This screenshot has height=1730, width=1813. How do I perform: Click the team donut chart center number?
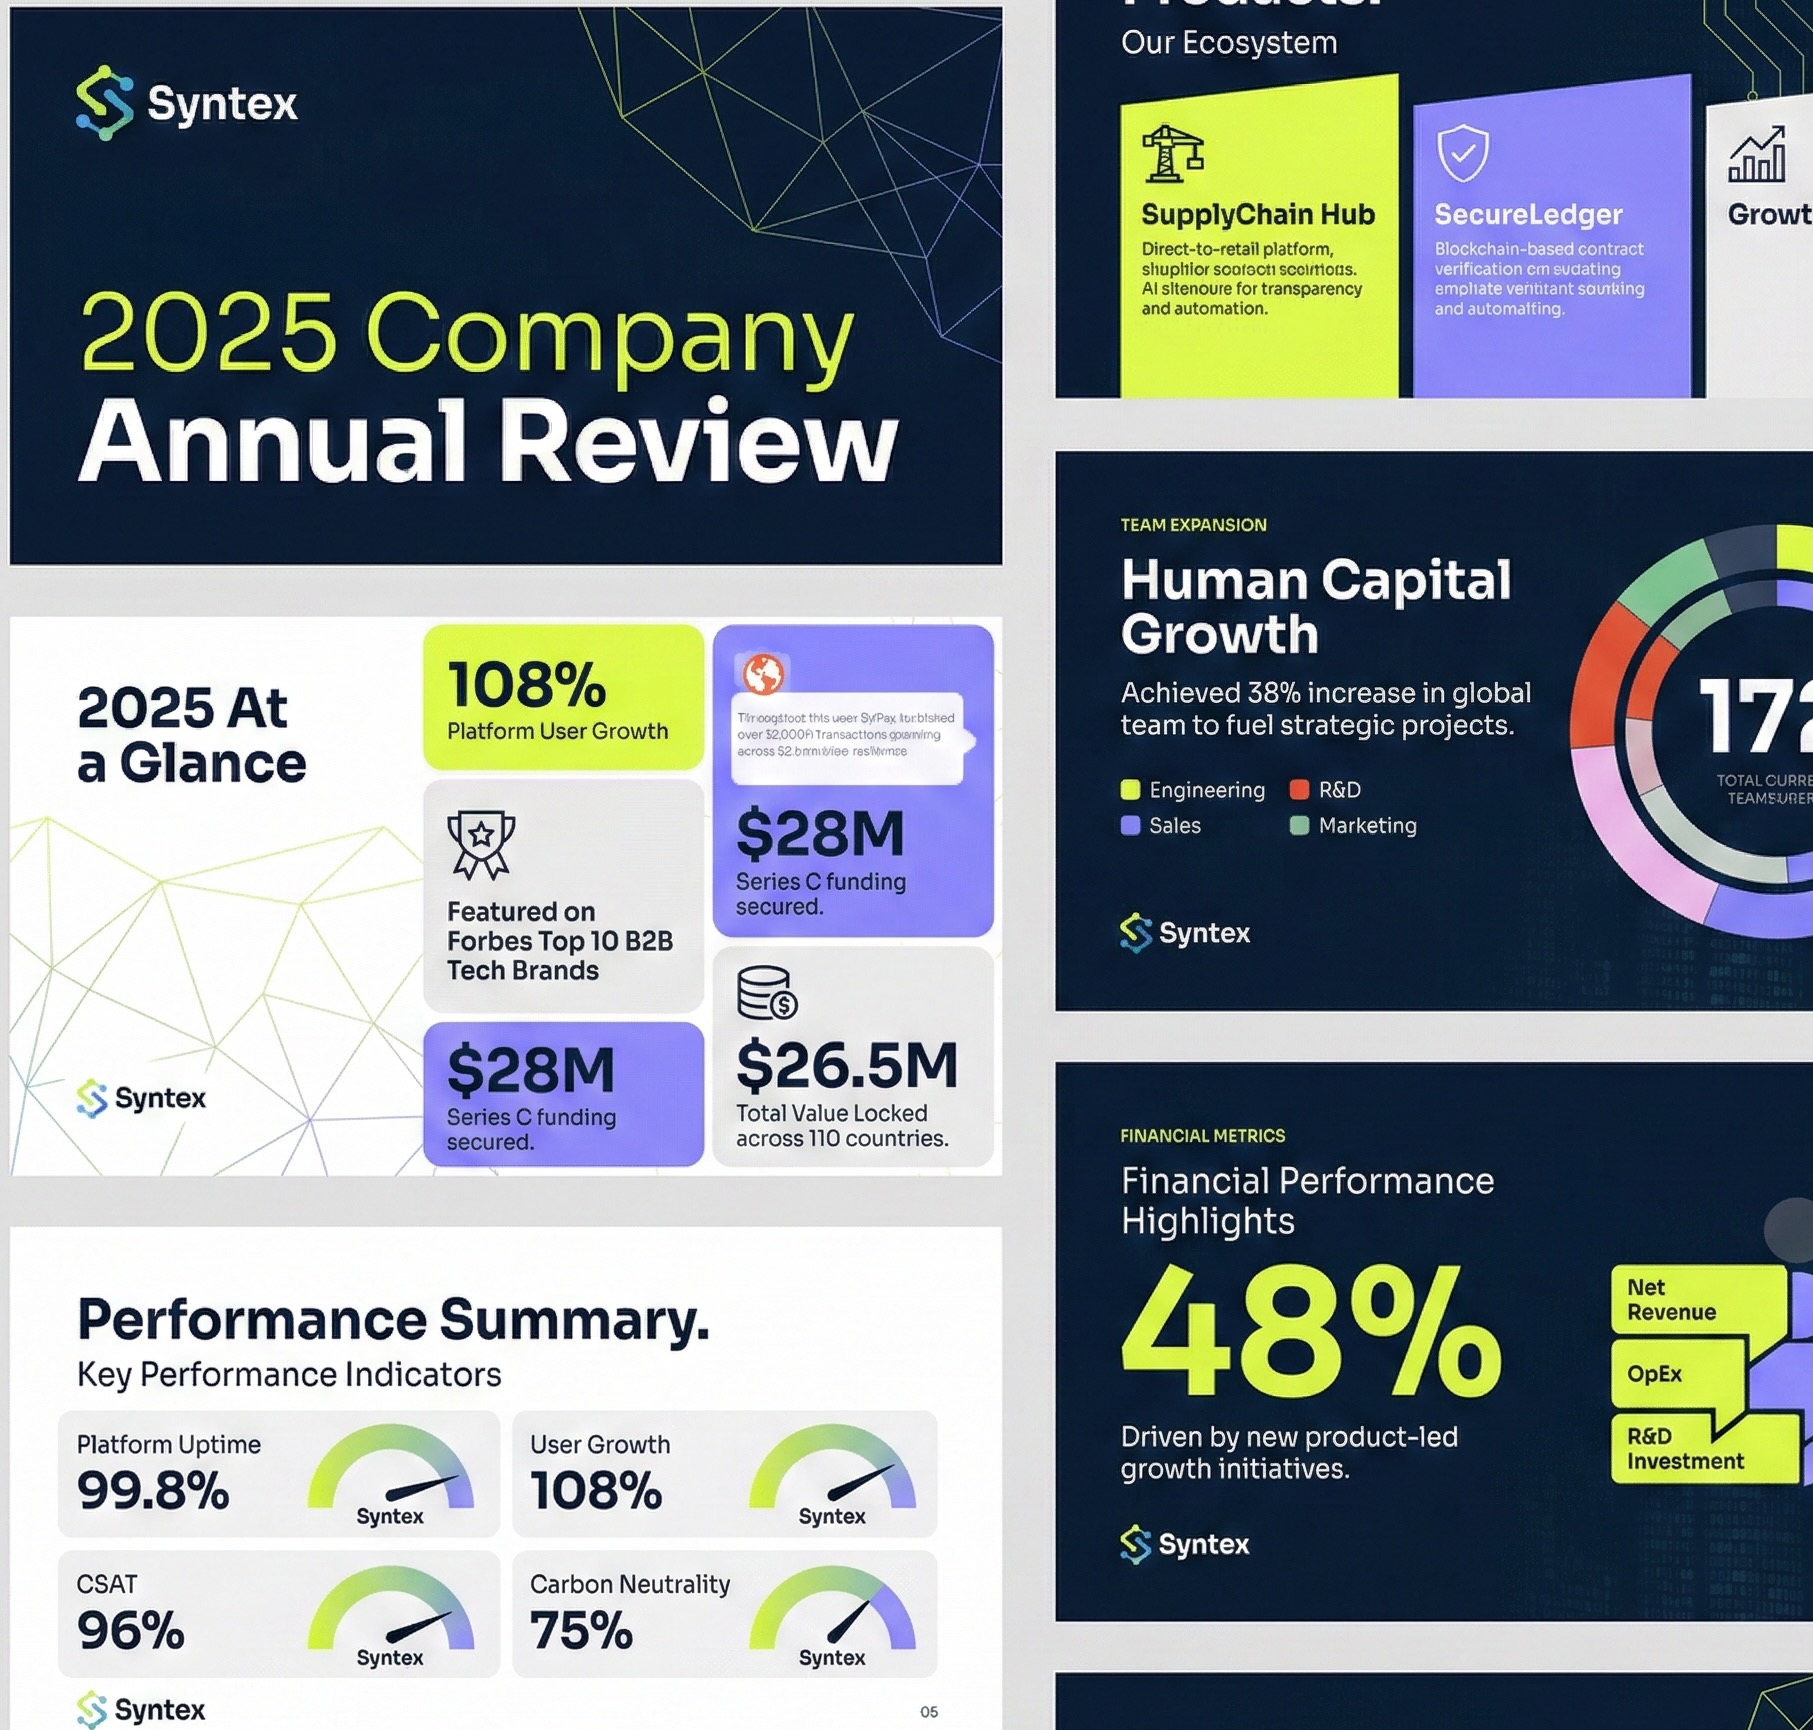click(x=1755, y=716)
